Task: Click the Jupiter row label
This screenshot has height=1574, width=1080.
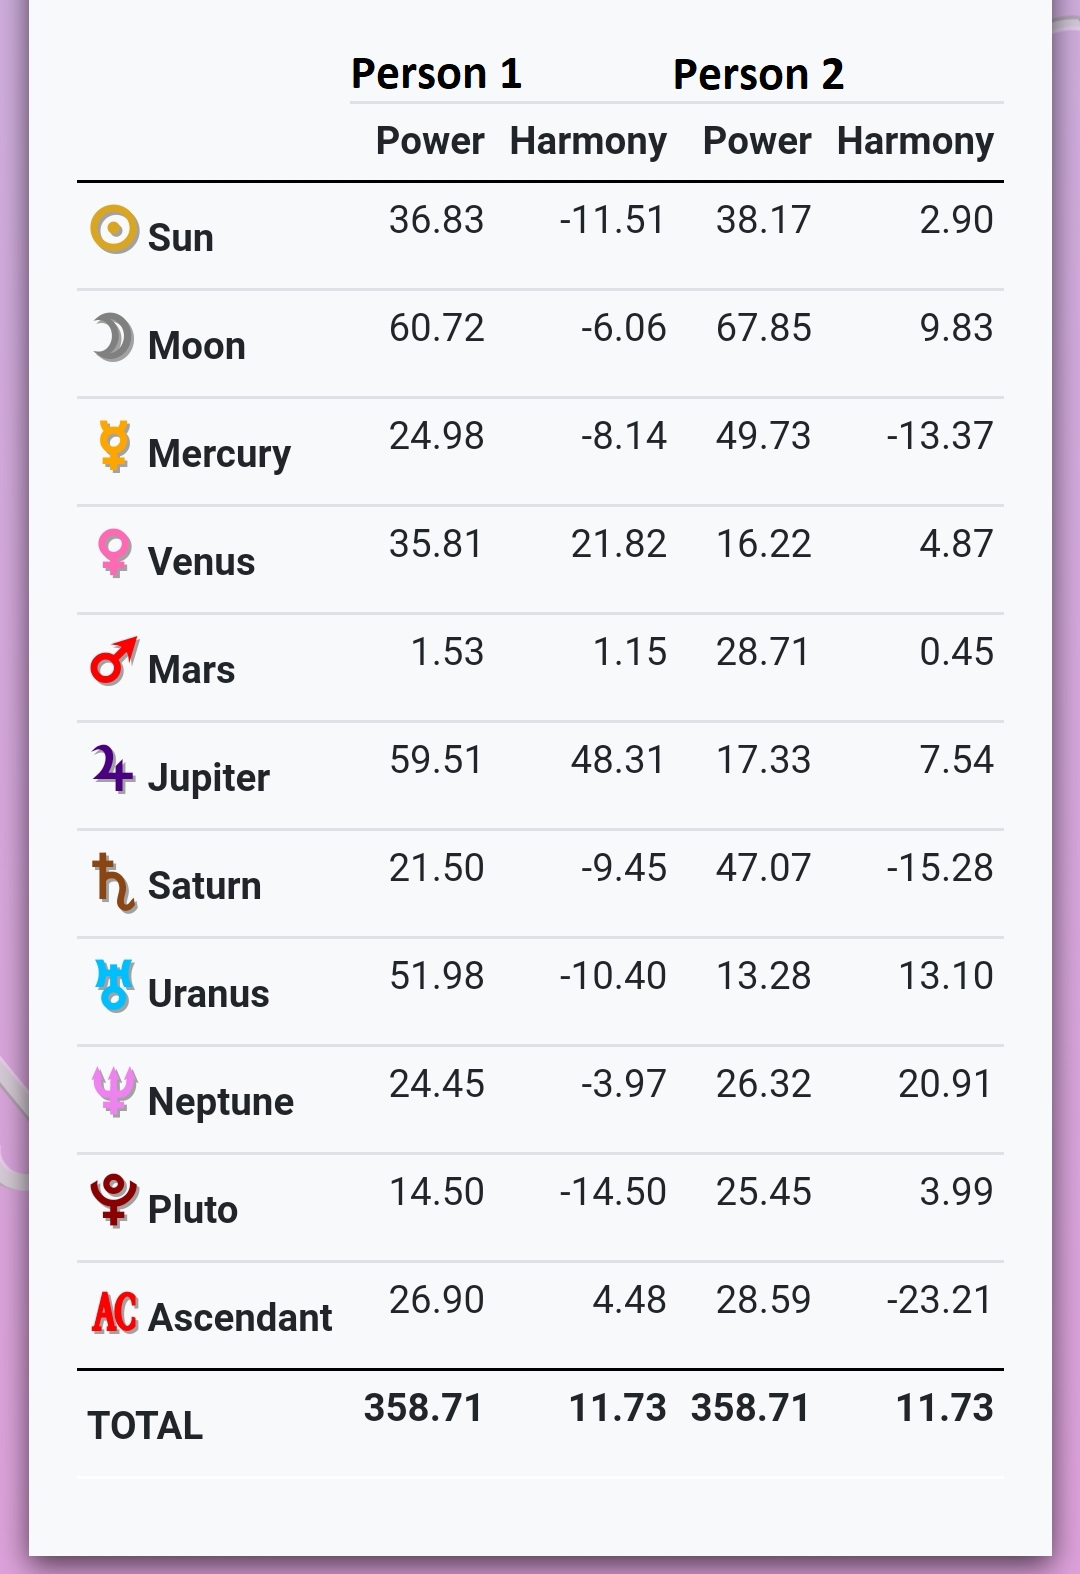Action: point(209,778)
